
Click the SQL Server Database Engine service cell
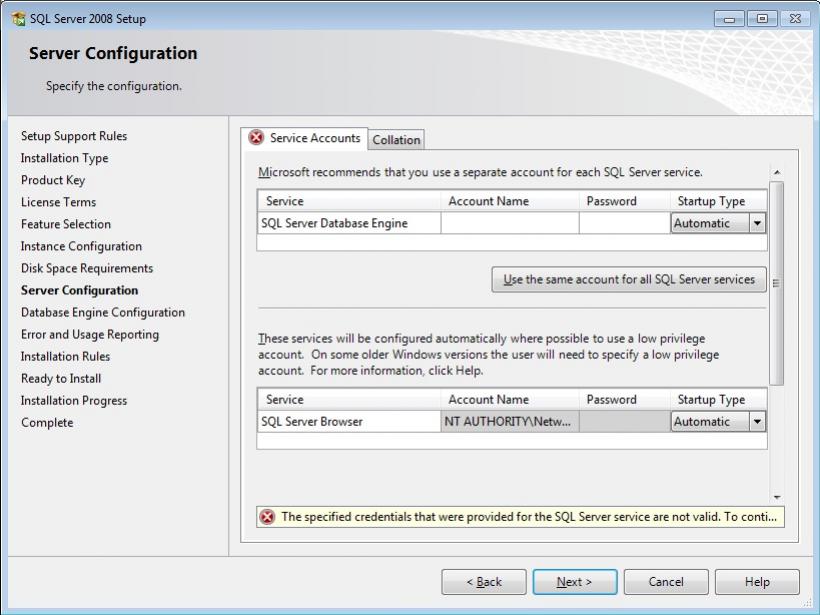click(x=349, y=223)
